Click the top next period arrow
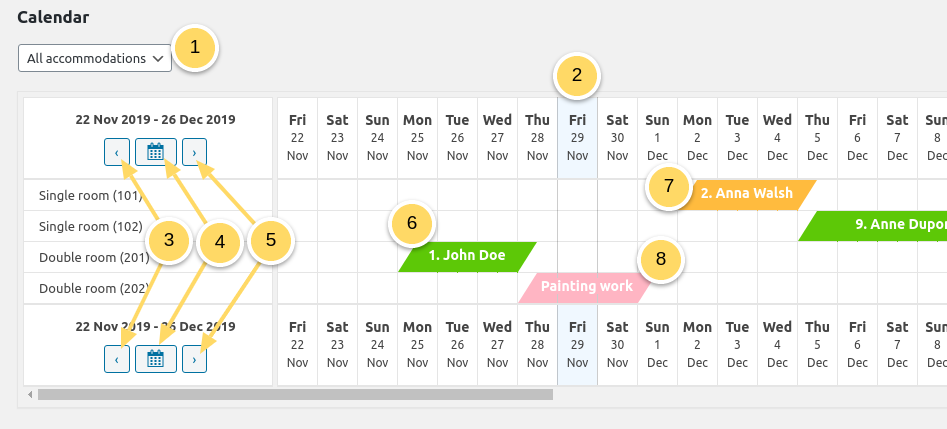The image size is (947, 429). 195,152
